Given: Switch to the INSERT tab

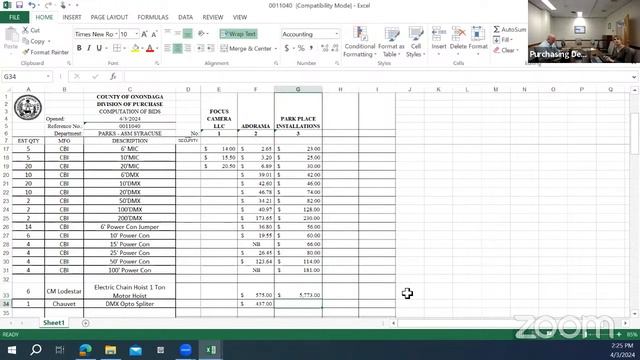Looking at the screenshot, I should tap(72, 17).
